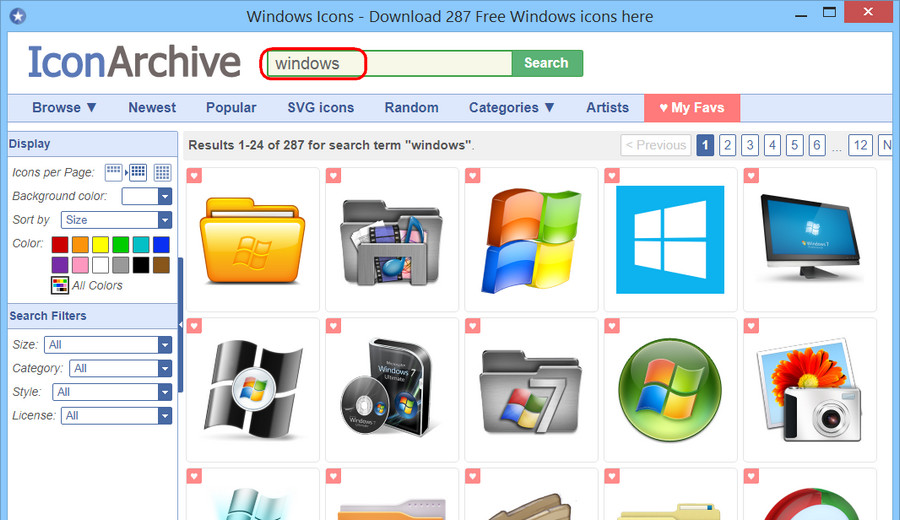
Task: Open the License filter dropdown
Action: 117,416
